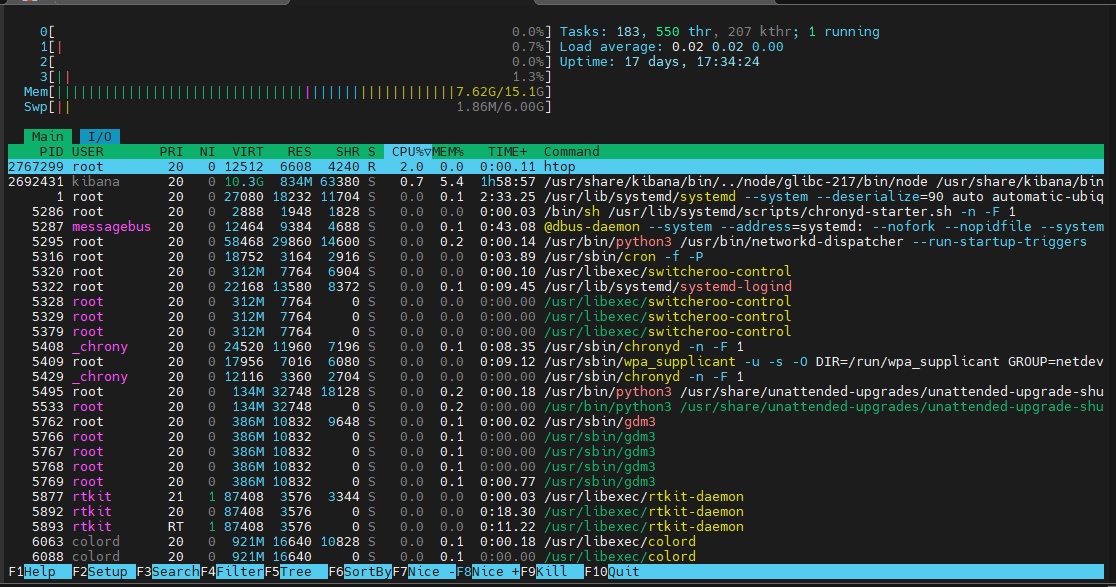Open Help with the F1 button
The image size is (1116, 587).
tap(40, 571)
